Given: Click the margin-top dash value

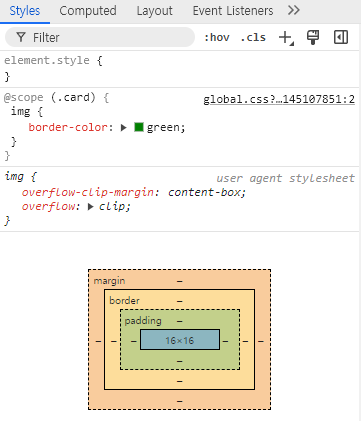Looking at the screenshot, I should (x=180, y=281).
